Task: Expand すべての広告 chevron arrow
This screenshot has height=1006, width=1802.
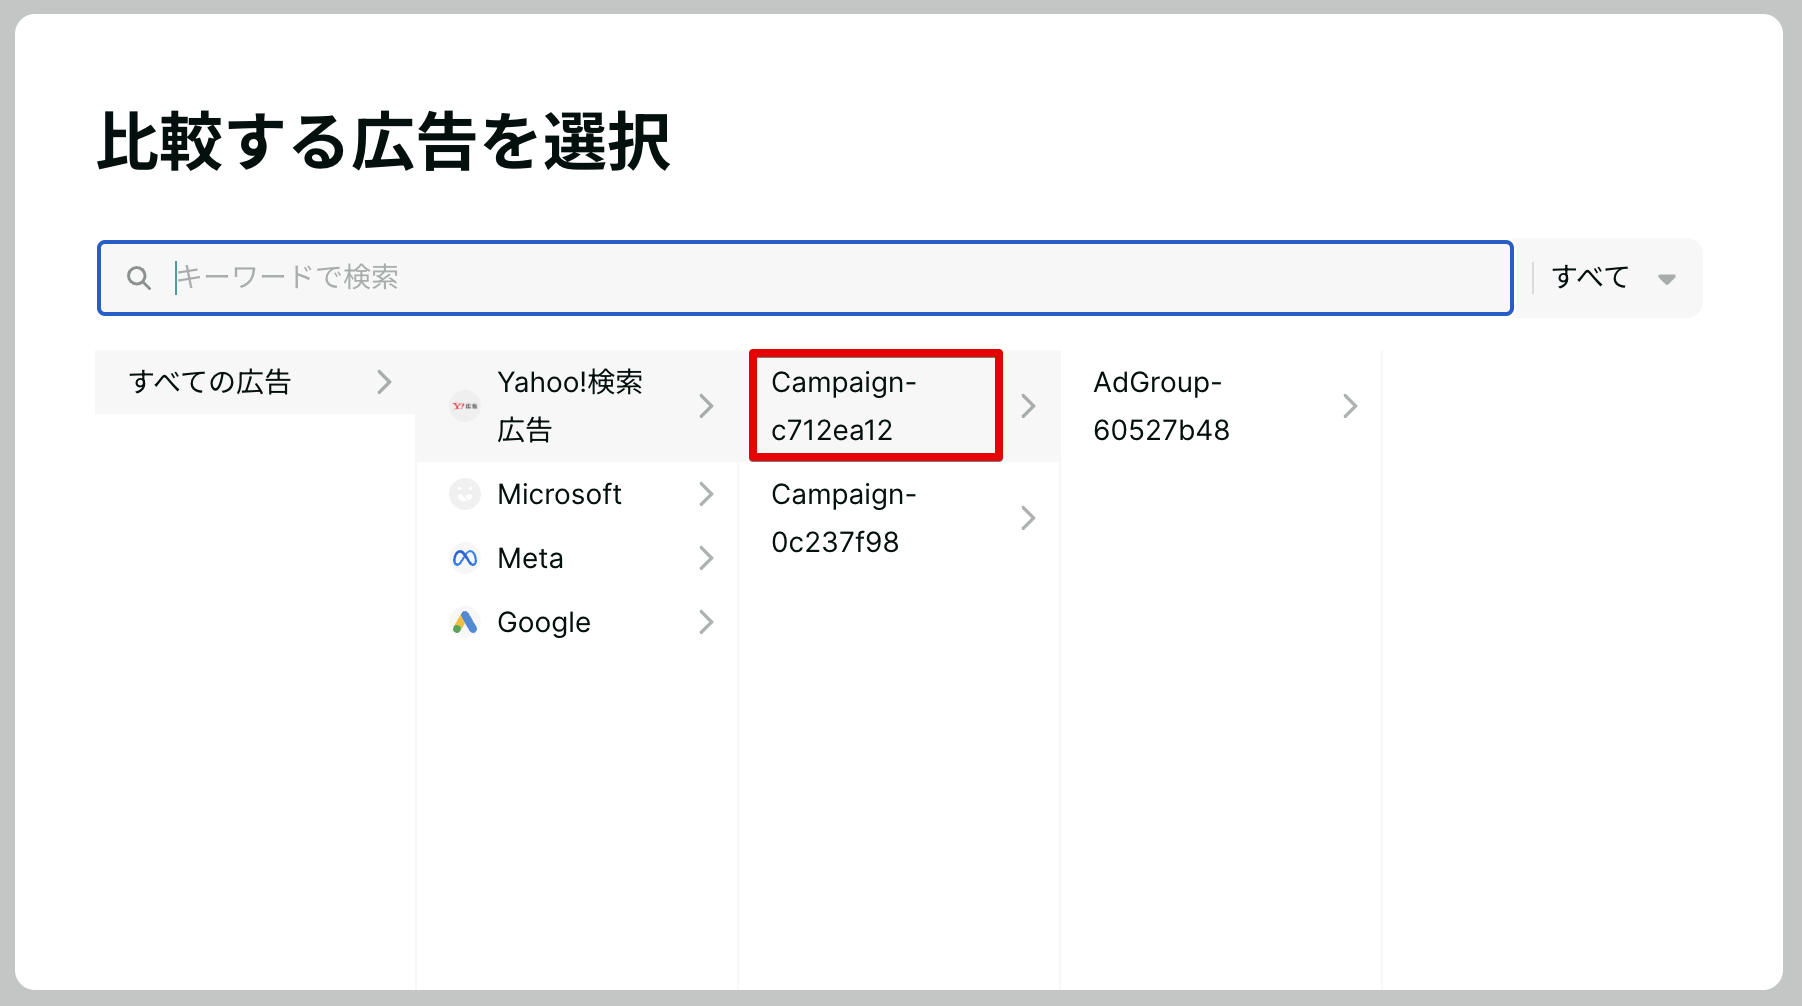Action: 384,382
